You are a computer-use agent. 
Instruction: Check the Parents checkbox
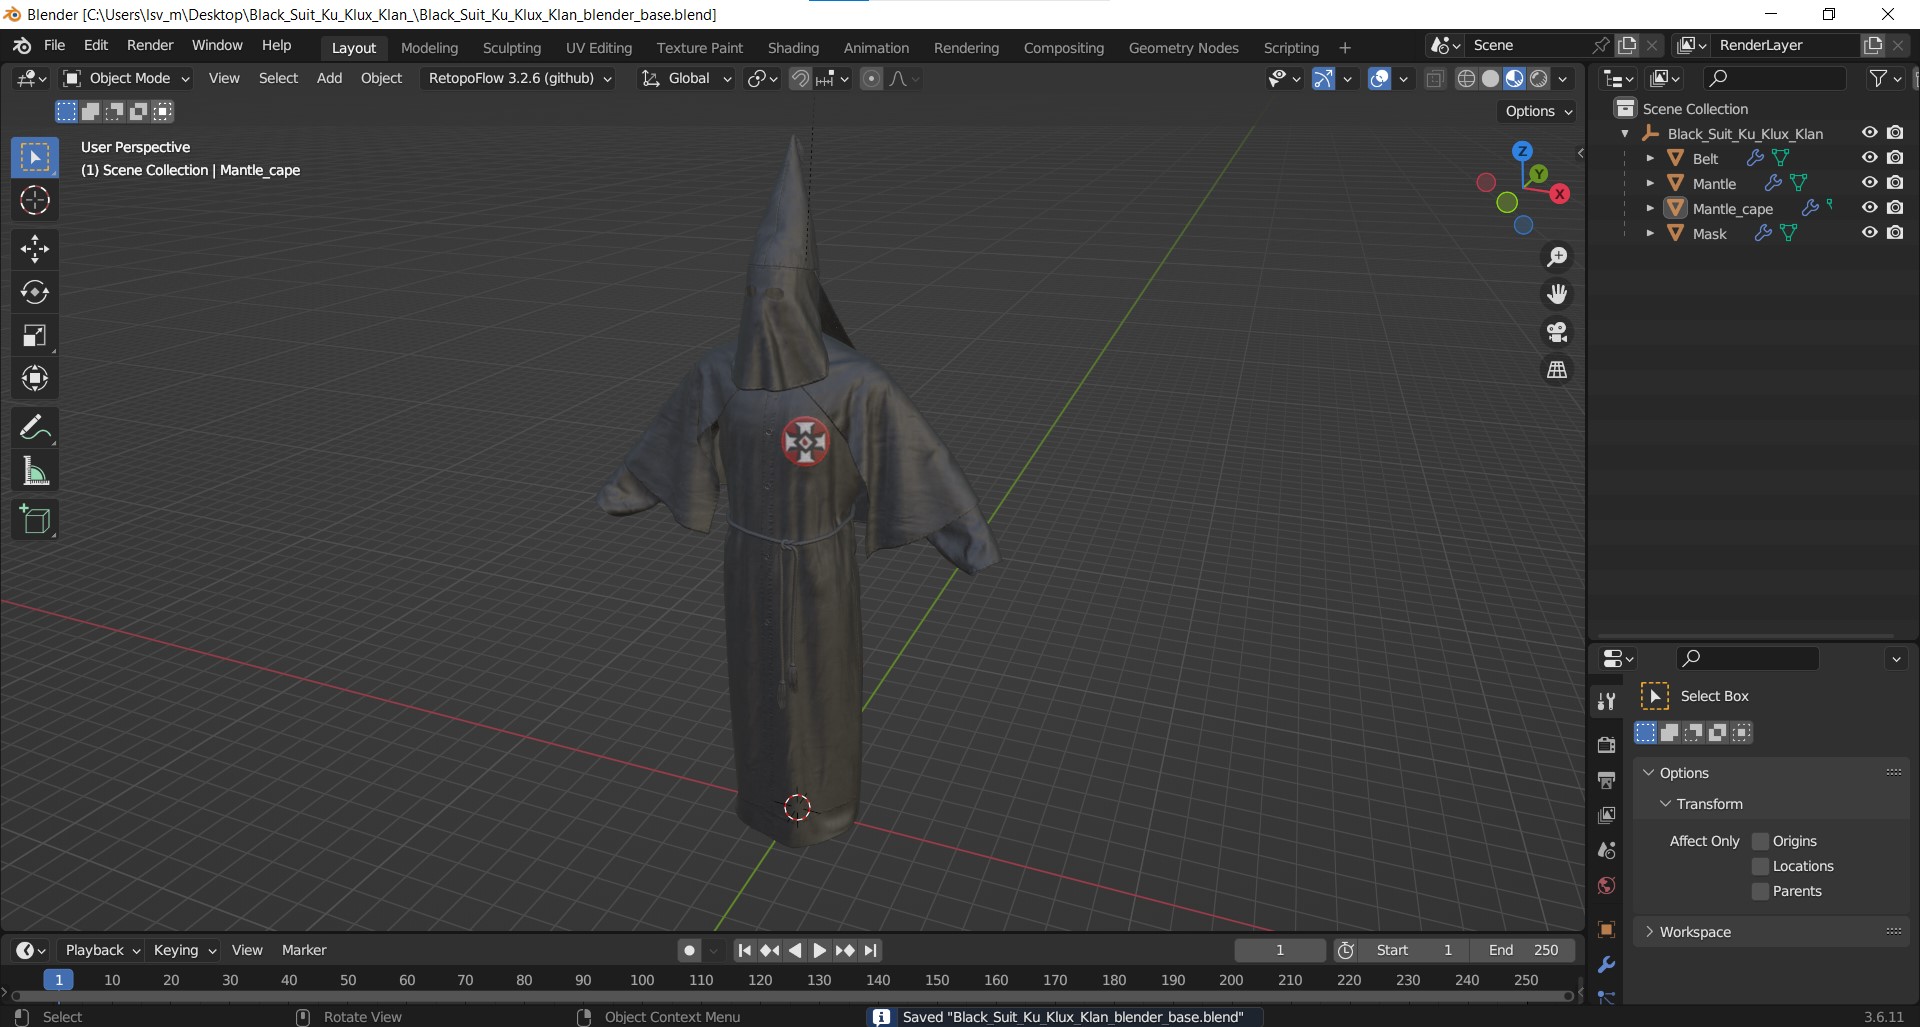coord(1761,891)
